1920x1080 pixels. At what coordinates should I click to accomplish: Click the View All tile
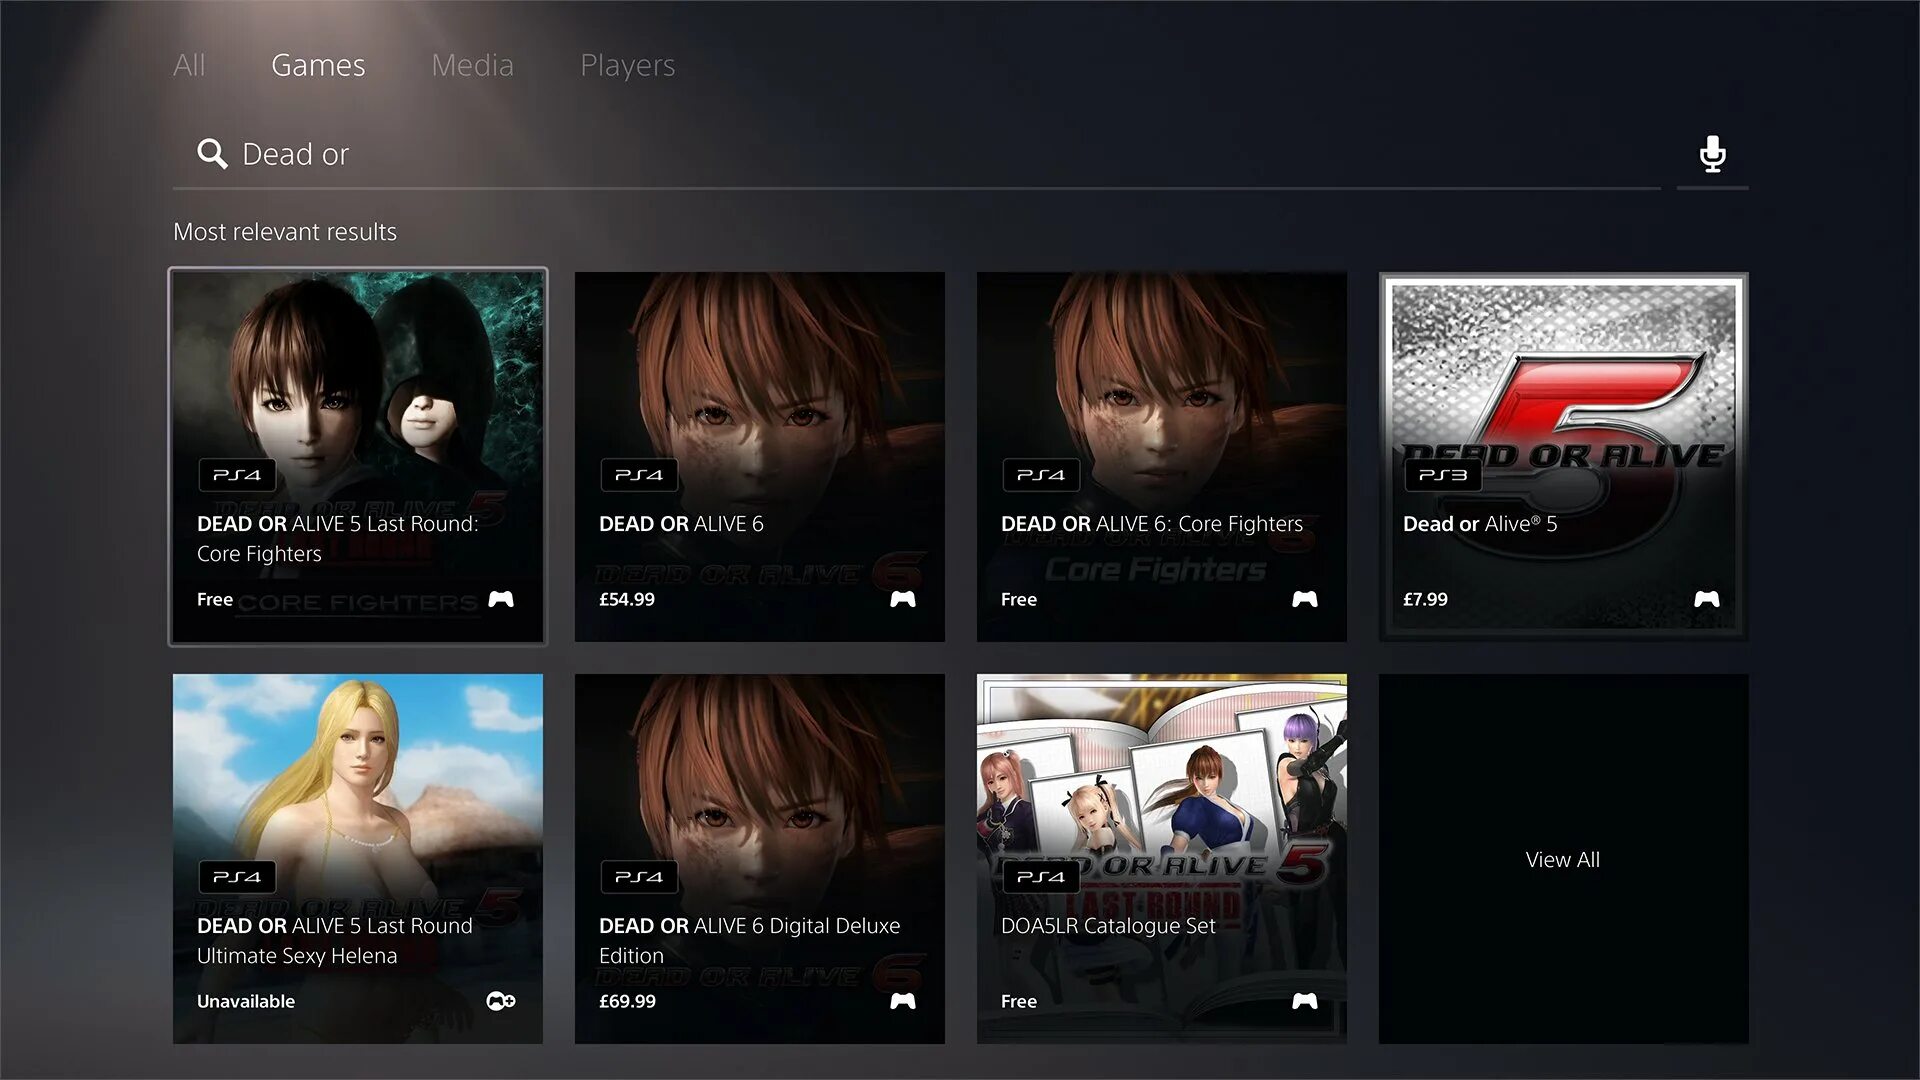[1562, 859]
